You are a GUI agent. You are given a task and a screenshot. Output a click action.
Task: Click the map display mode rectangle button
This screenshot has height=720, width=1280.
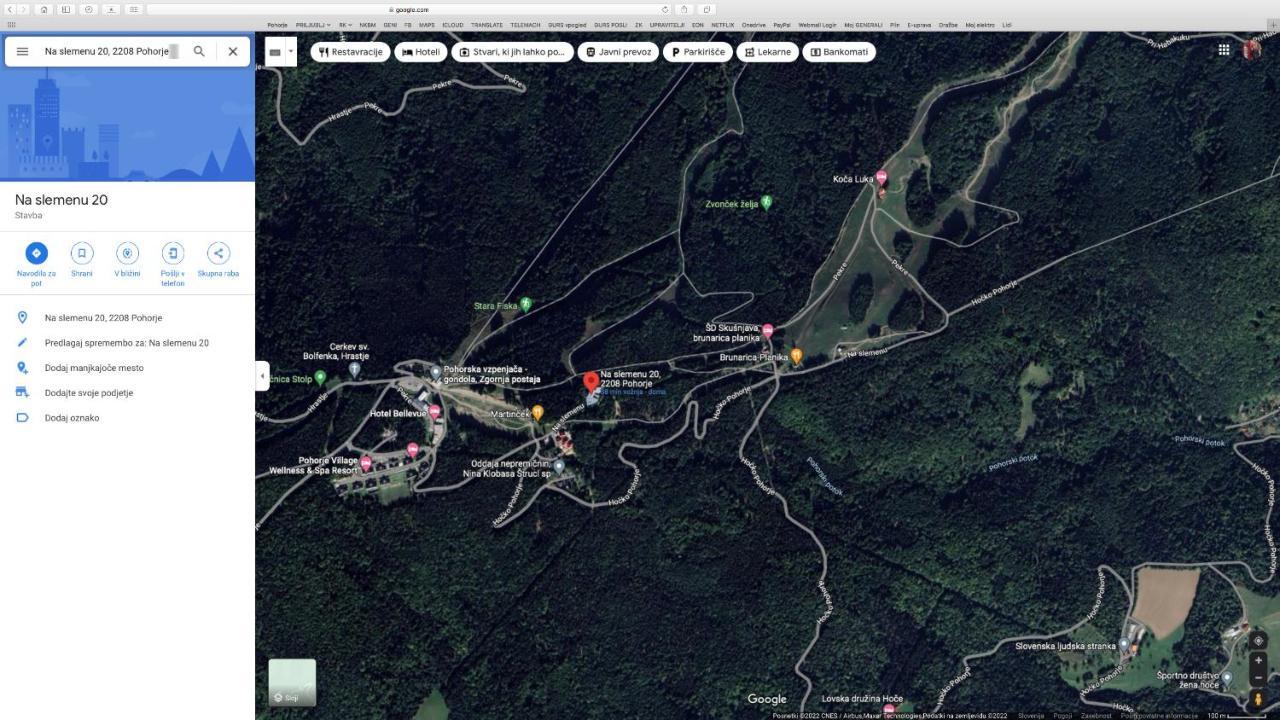275,52
